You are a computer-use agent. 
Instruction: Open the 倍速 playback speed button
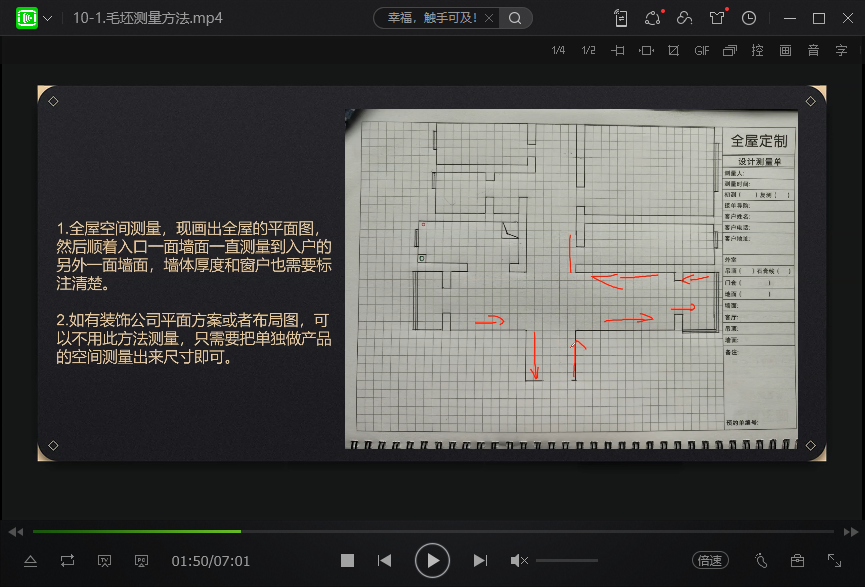click(x=710, y=561)
